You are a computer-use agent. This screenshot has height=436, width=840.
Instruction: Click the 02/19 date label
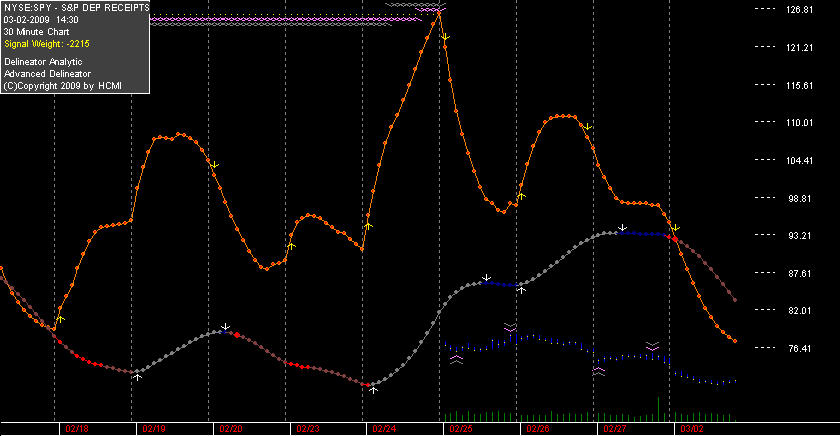154,429
